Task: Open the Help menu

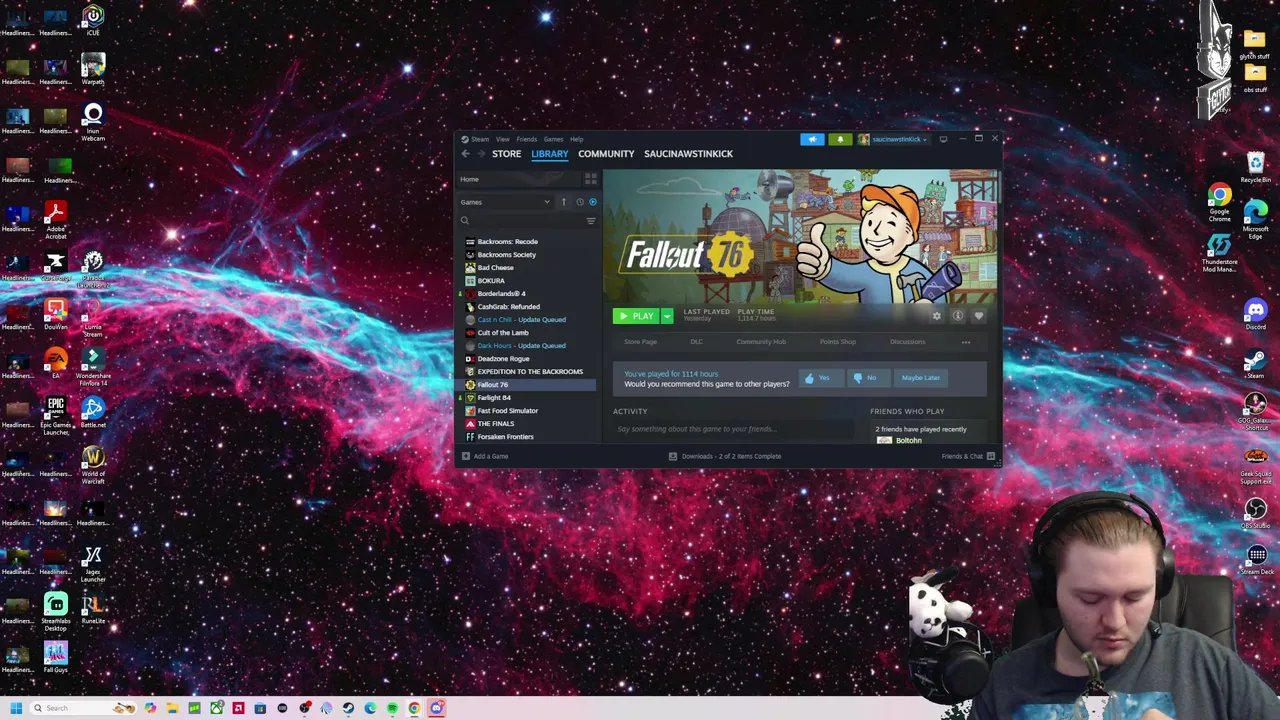Action: click(x=577, y=139)
